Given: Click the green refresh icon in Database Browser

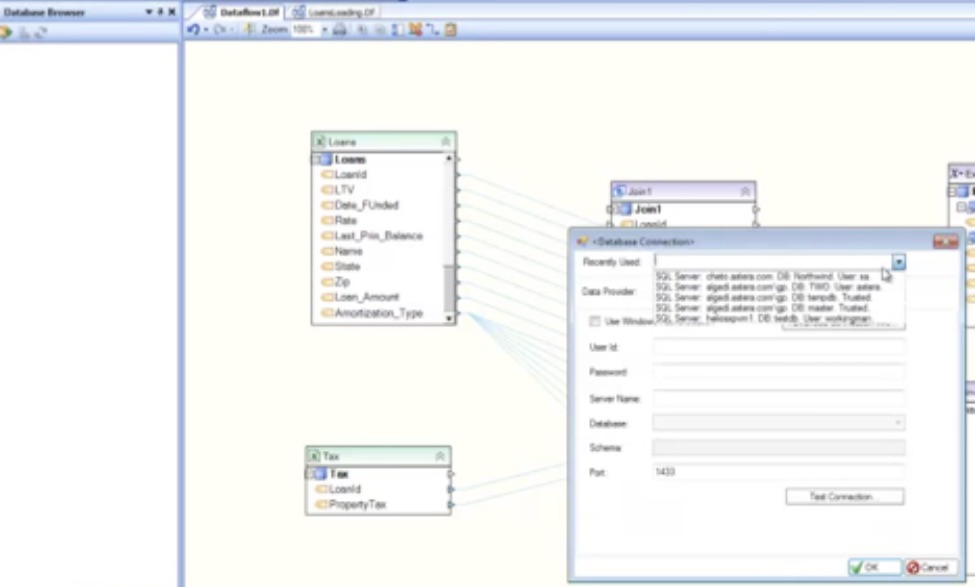Looking at the screenshot, I should coord(5,32).
